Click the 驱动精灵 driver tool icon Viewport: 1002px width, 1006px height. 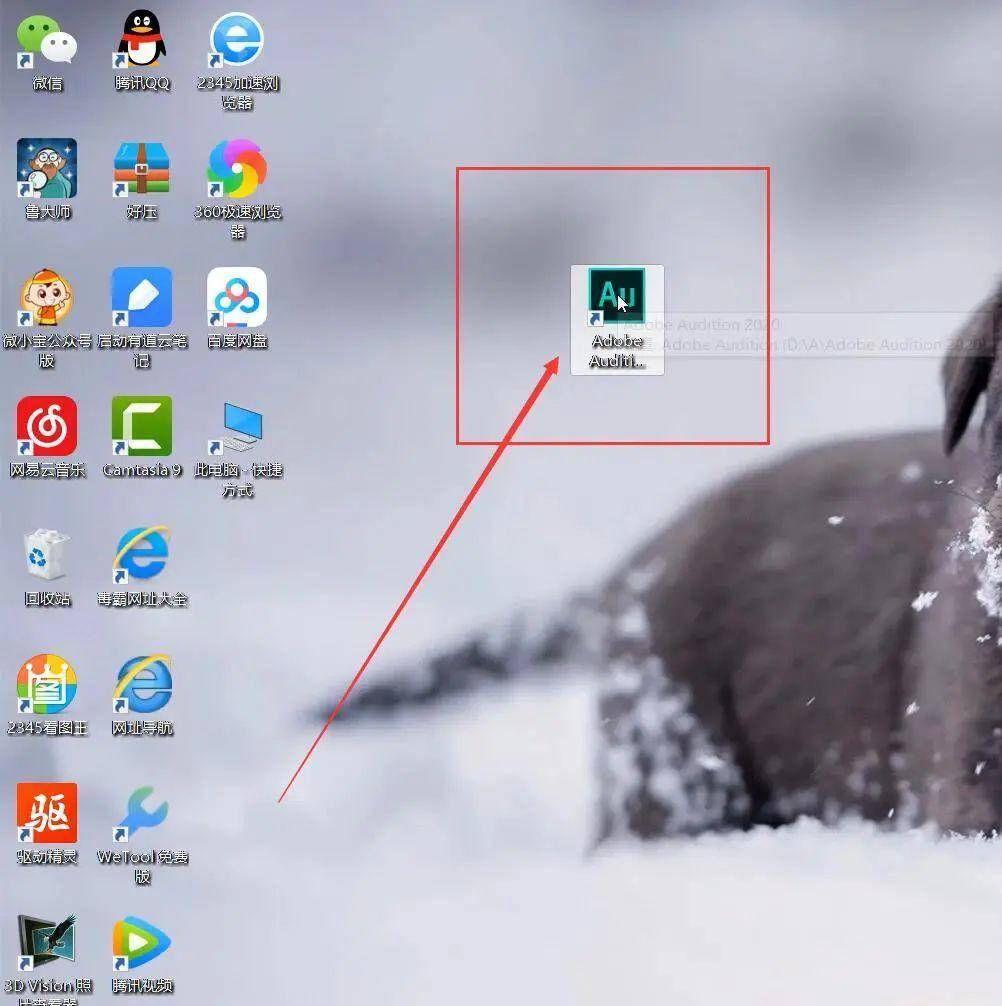[x=46, y=814]
